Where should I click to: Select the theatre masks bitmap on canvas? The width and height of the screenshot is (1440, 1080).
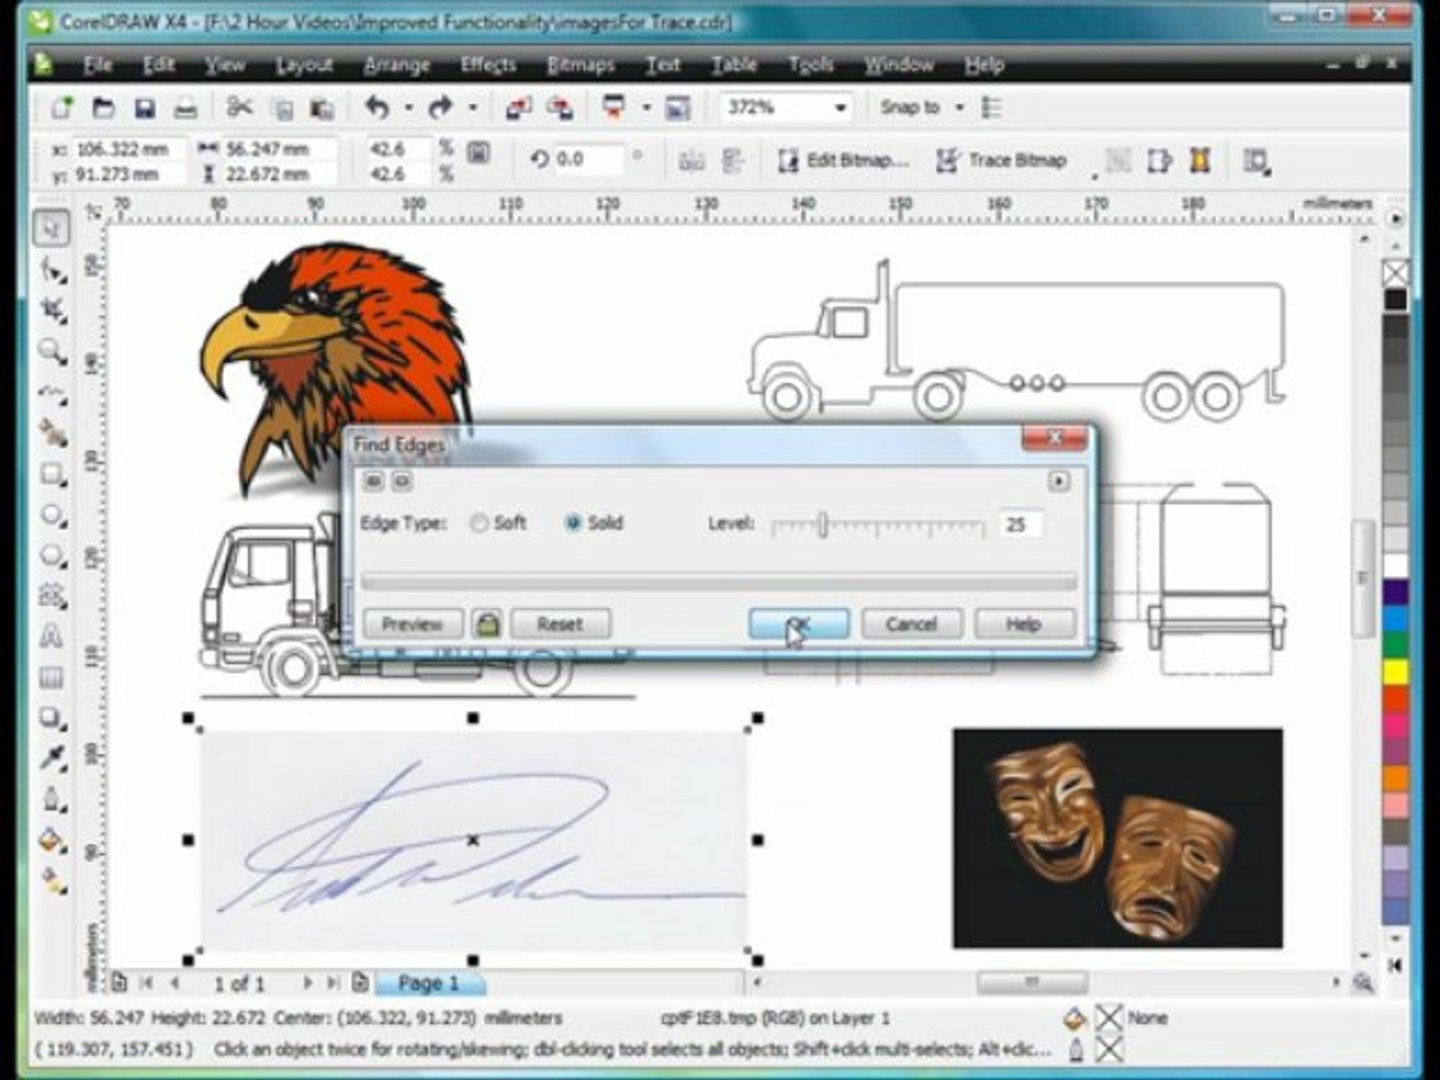tap(1117, 838)
